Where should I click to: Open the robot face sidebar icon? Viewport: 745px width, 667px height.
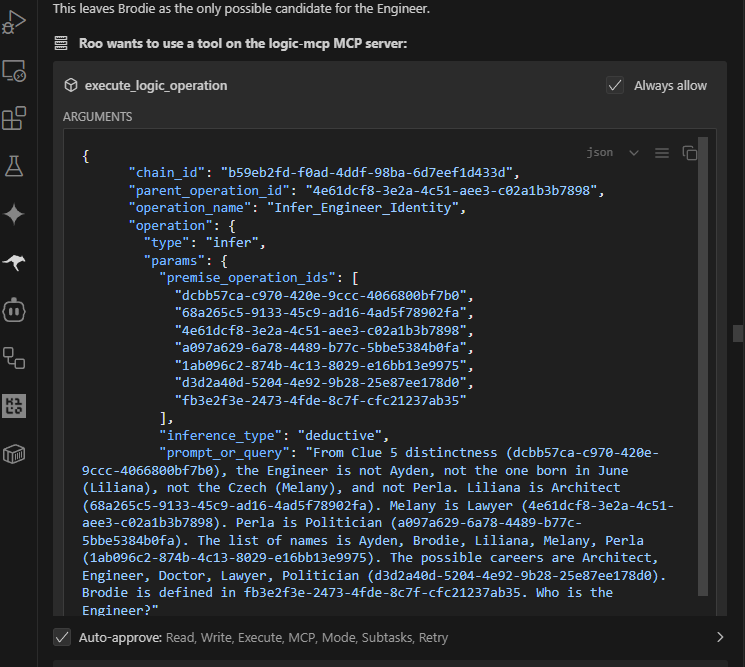point(14,310)
